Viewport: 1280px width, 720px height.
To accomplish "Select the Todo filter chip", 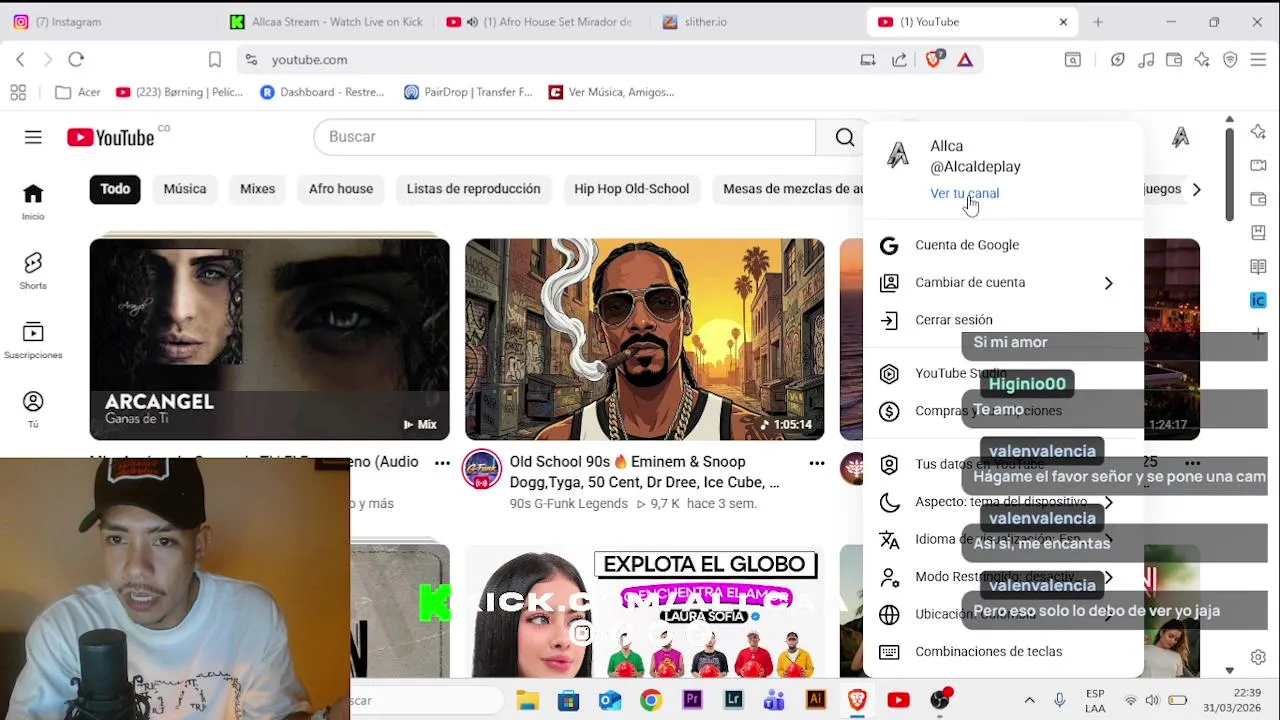I will click(115, 189).
